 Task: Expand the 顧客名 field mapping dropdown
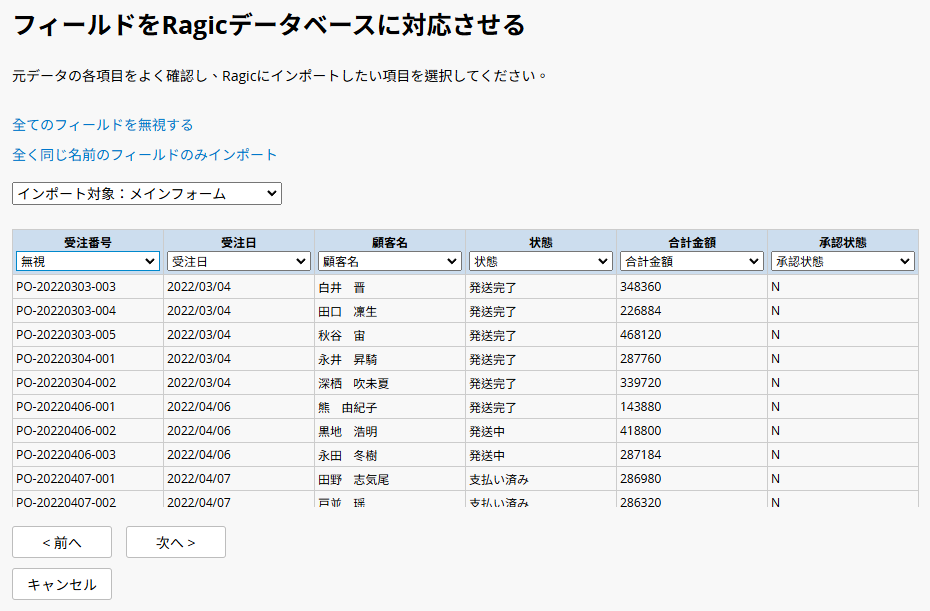pyautogui.click(x=390, y=261)
